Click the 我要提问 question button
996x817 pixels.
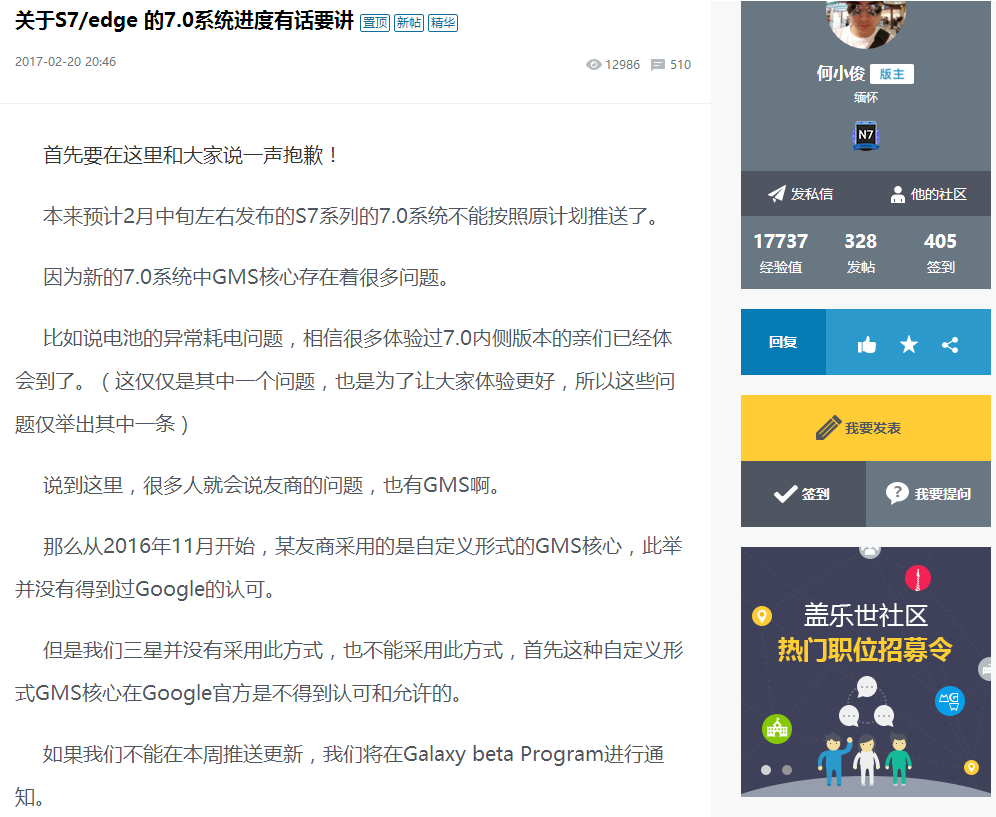tap(928, 494)
